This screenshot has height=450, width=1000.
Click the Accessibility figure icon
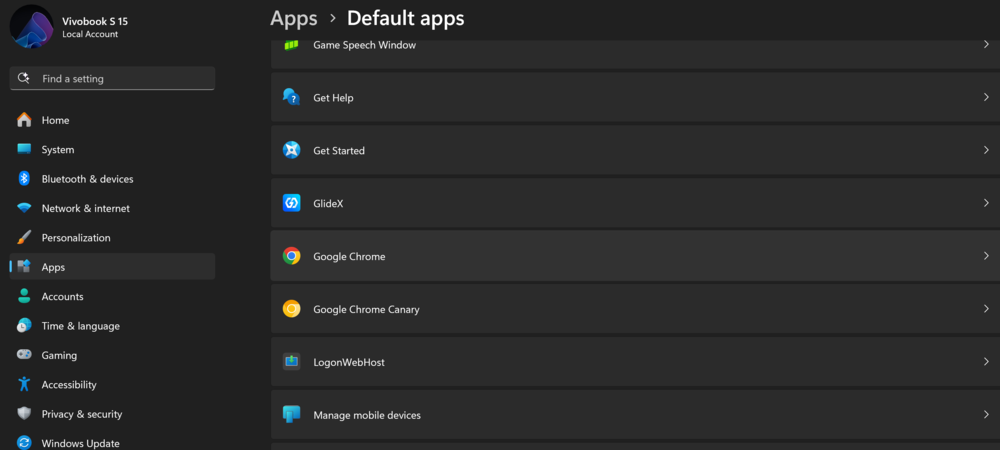[24, 384]
